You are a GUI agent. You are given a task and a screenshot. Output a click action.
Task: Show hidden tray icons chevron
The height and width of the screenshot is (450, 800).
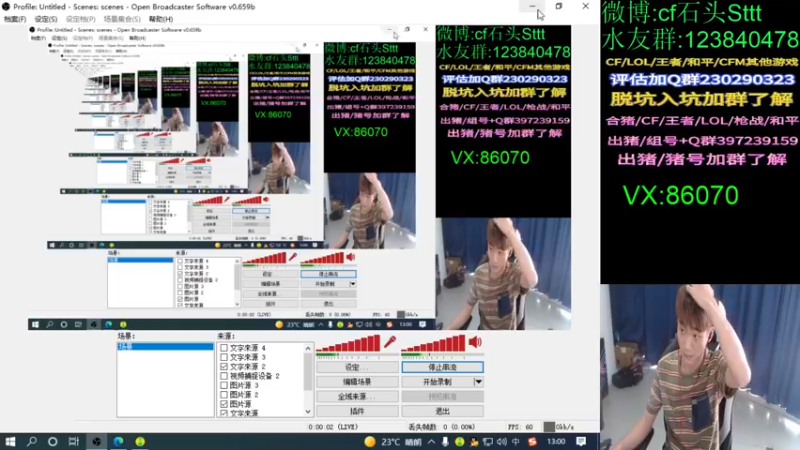pyautogui.click(x=432, y=442)
